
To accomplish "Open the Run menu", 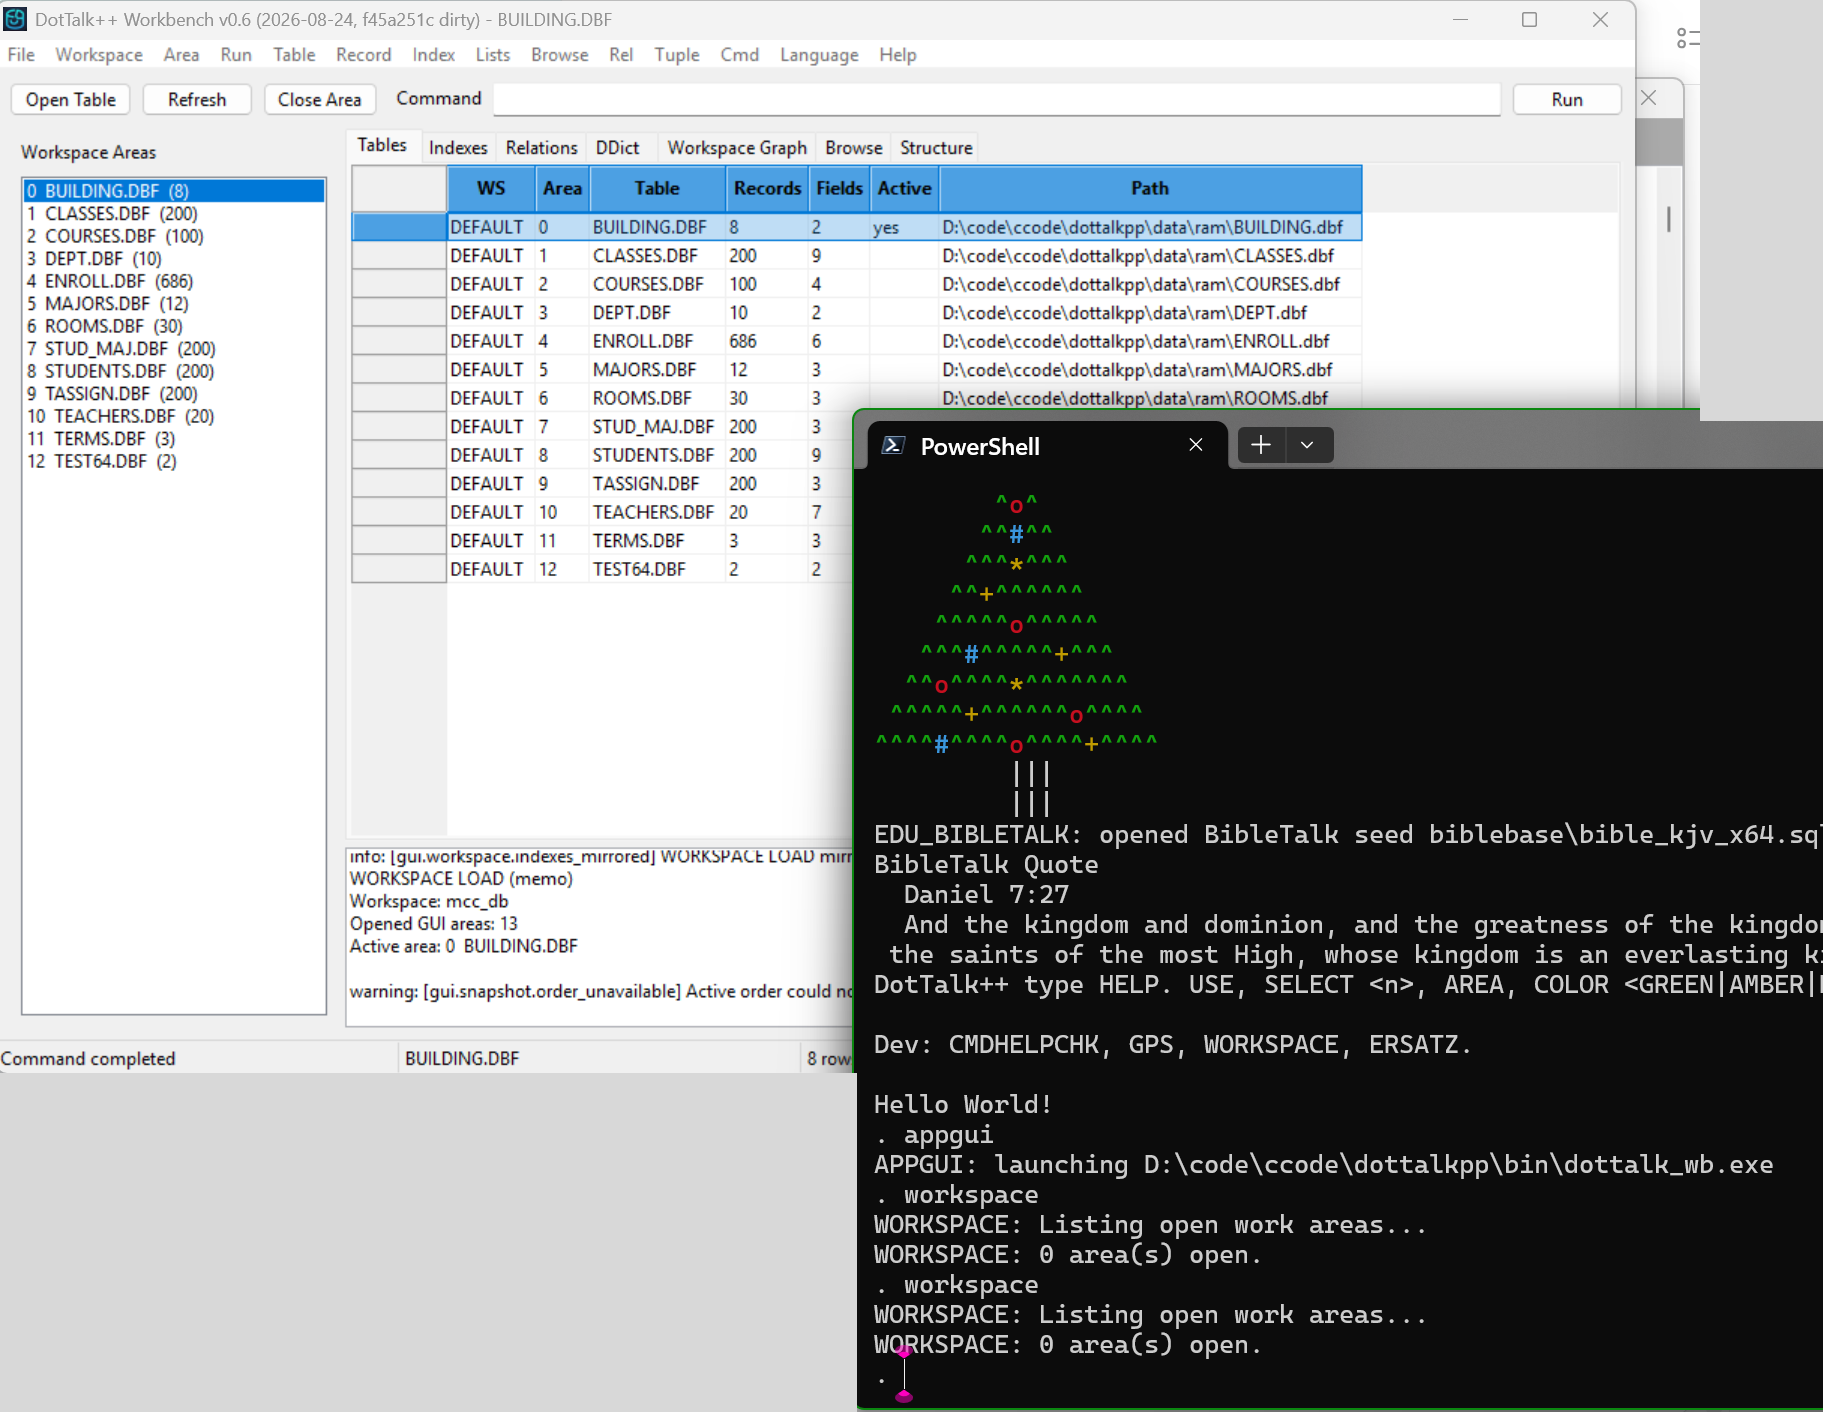I will pyautogui.click(x=236, y=54).
